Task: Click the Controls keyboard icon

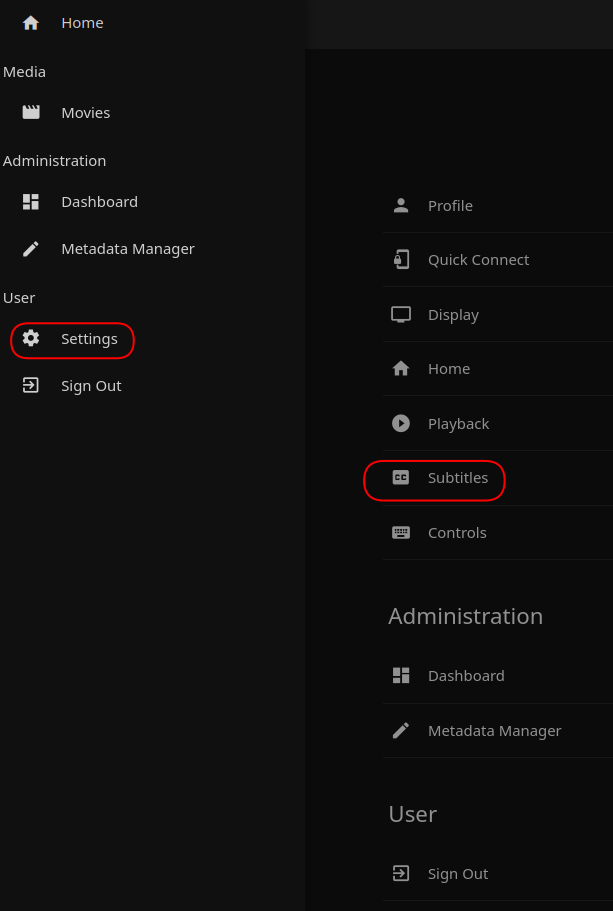Action: point(401,533)
